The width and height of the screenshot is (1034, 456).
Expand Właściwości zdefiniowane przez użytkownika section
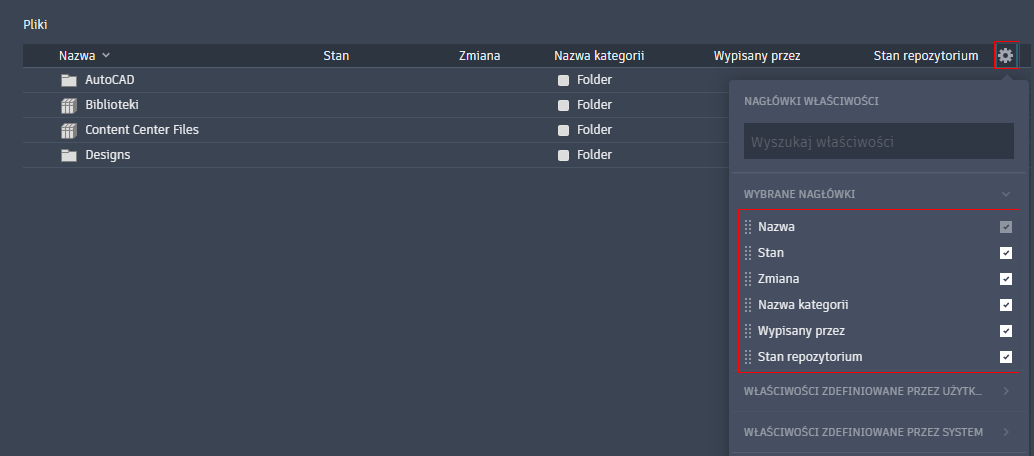[1006, 391]
